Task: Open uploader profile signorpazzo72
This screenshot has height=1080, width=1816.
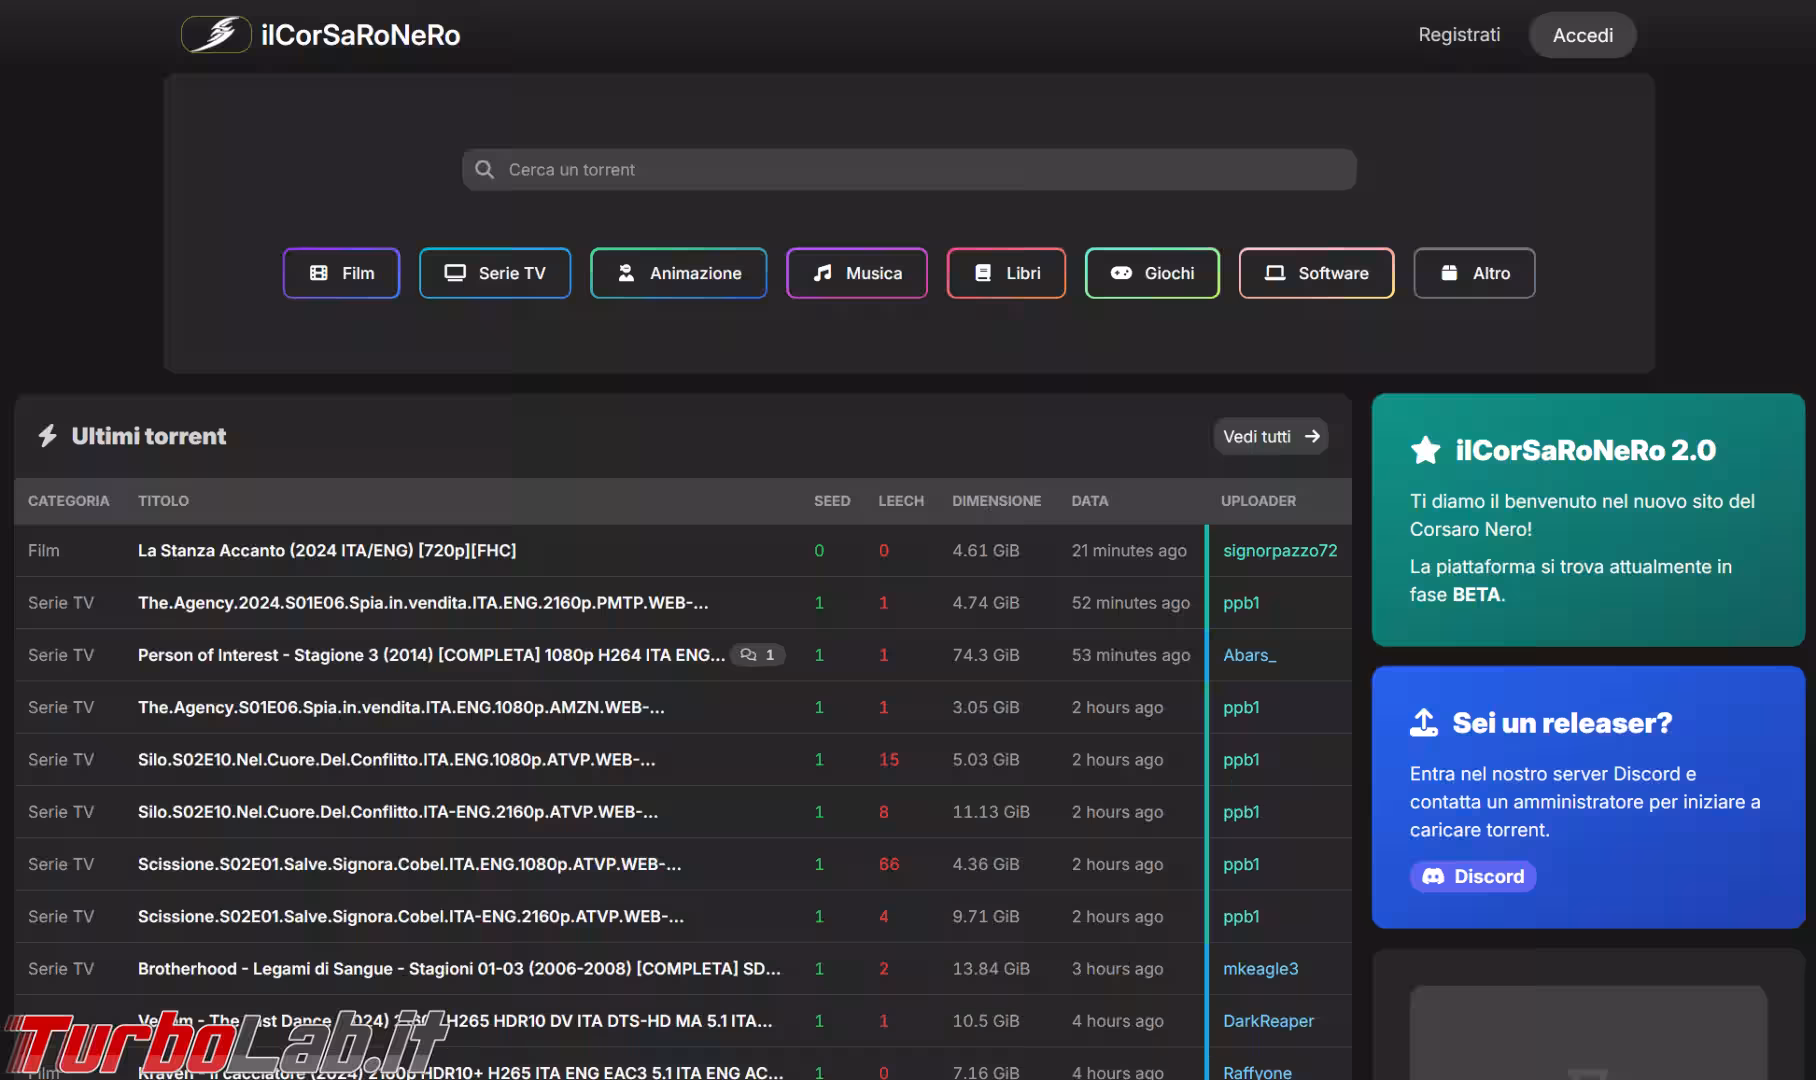Action: [1280, 551]
